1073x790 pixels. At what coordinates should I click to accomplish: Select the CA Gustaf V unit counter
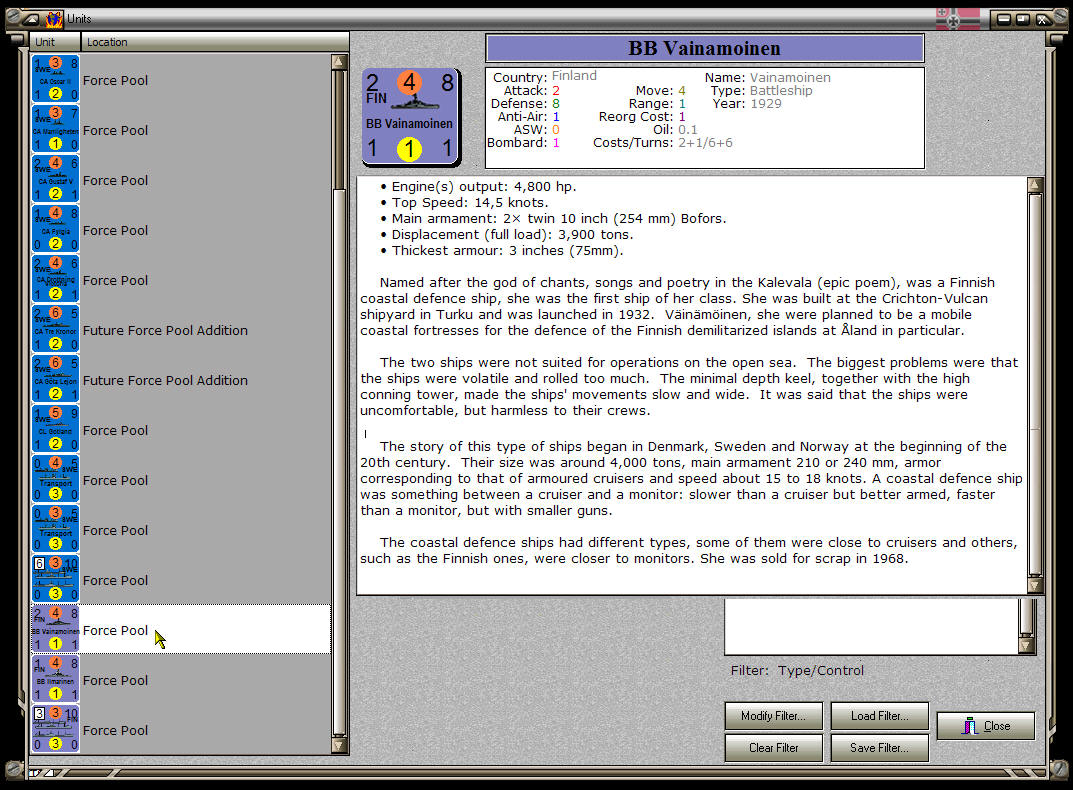point(55,179)
